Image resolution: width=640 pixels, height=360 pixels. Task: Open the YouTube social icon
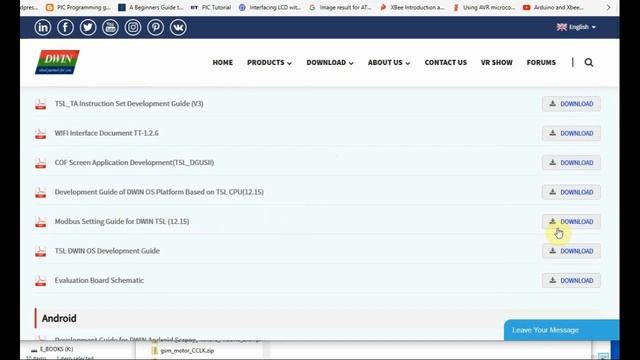[110, 27]
